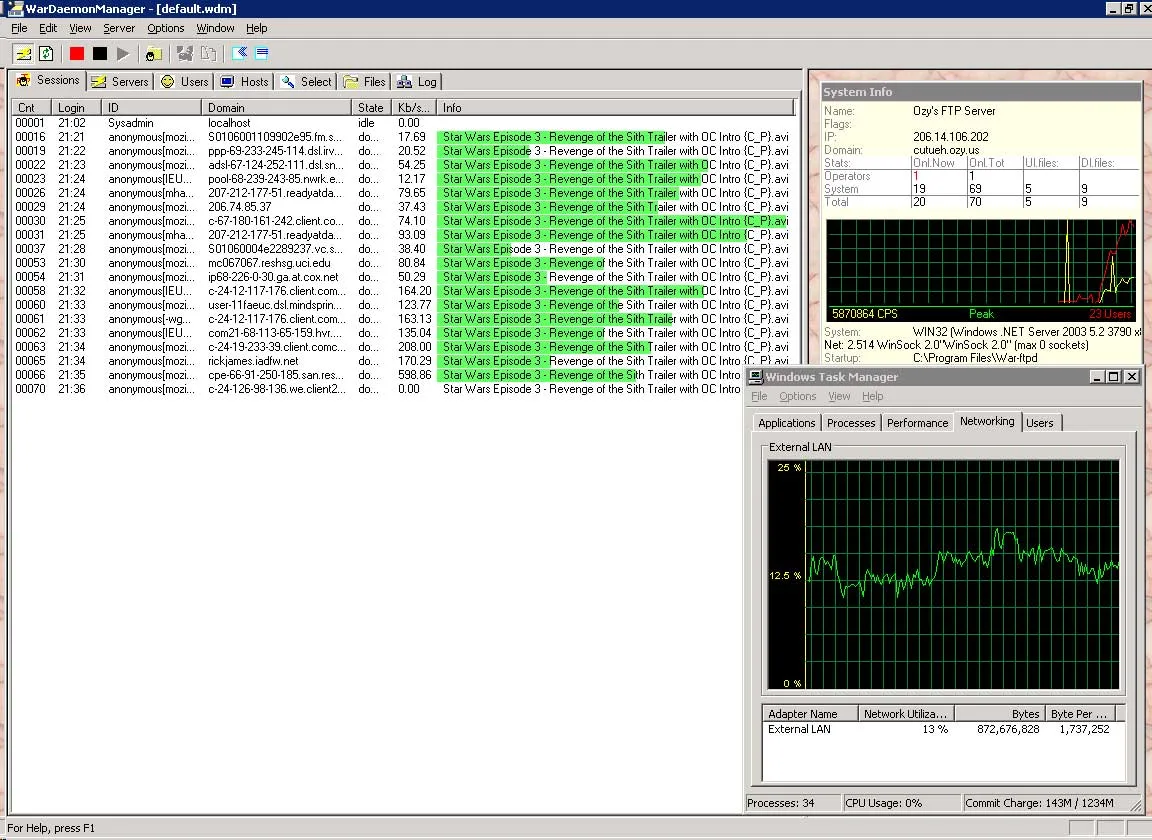The width and height of the screenshot is (1152, 840).
Task: Click the blue lines list view icon
Action: (x=262, y=54)
